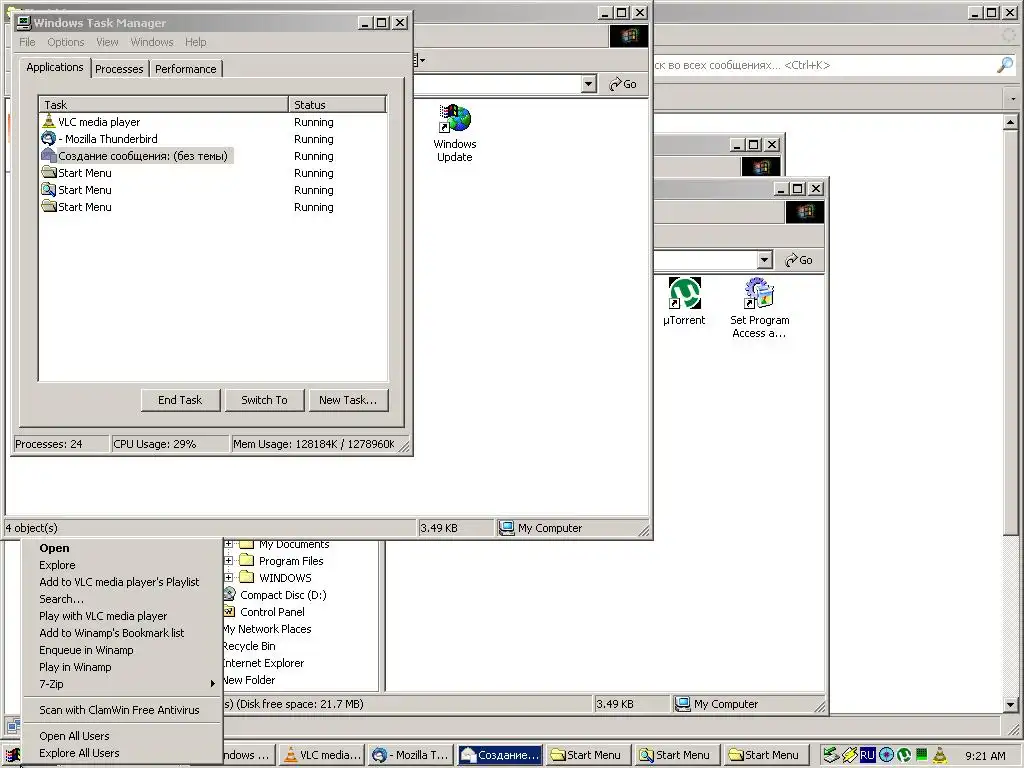Select the WINDOWS folder in tree

click(x=285, y=578)
